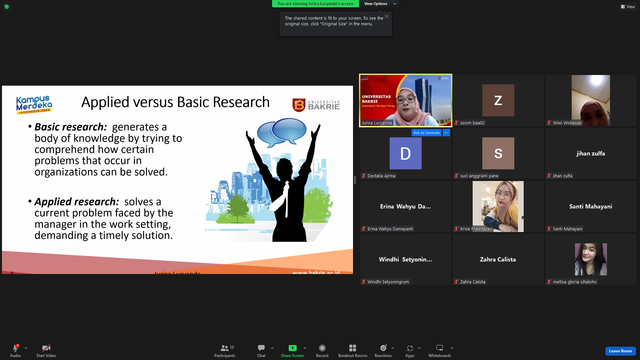Image resolution: width=640 pixels, height=360 pixels.
Task: Select the Santi Mahayani participant tile
Action: (x=591, y=207)
